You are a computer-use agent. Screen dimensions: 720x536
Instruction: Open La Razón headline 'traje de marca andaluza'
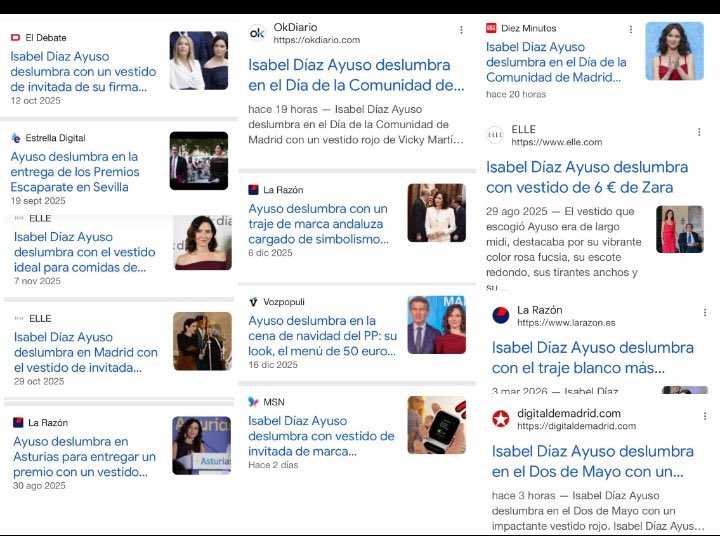319,224
